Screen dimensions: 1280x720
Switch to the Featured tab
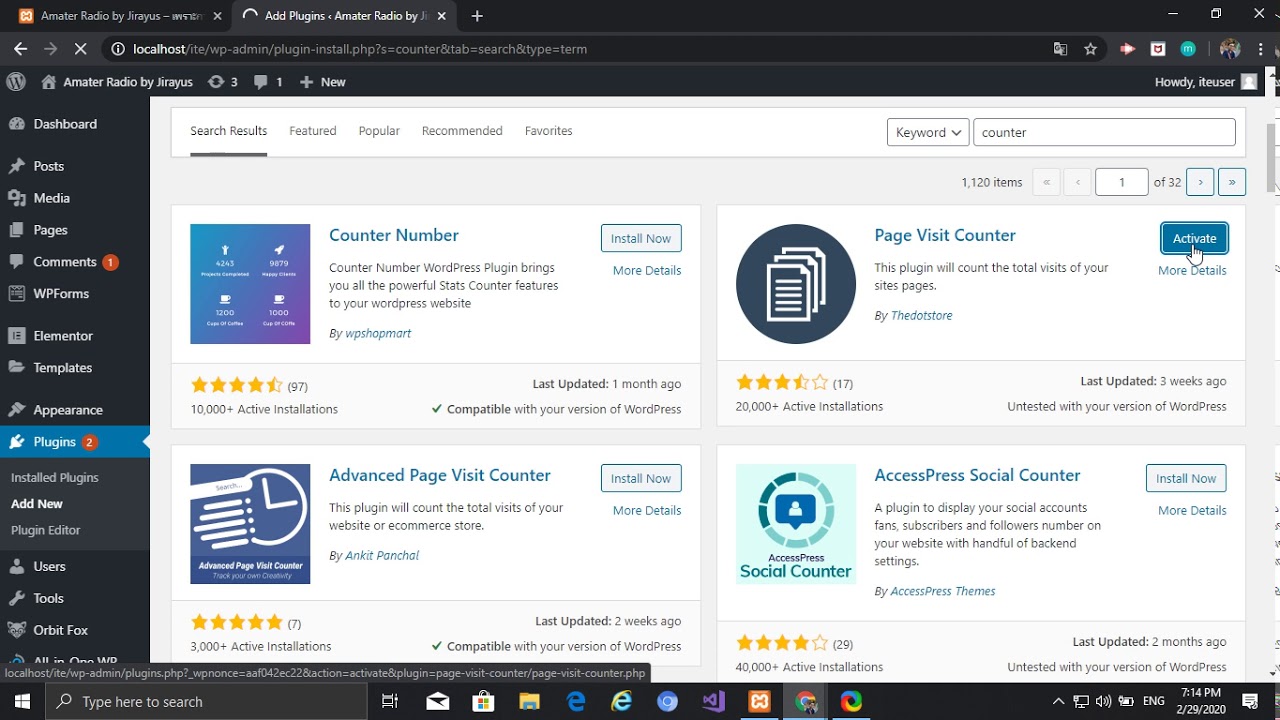tap(313, 131)
